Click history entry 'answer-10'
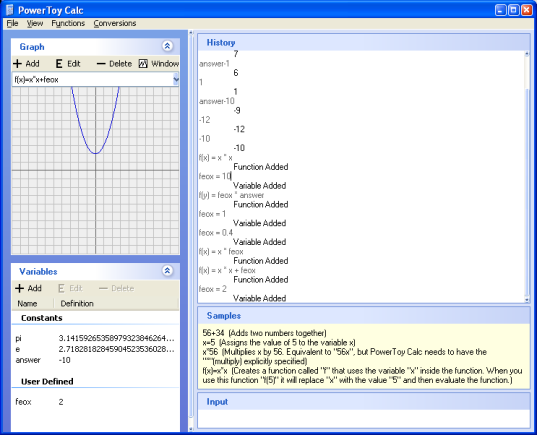The height and width of the screenshot is (435, 537). 217,101
